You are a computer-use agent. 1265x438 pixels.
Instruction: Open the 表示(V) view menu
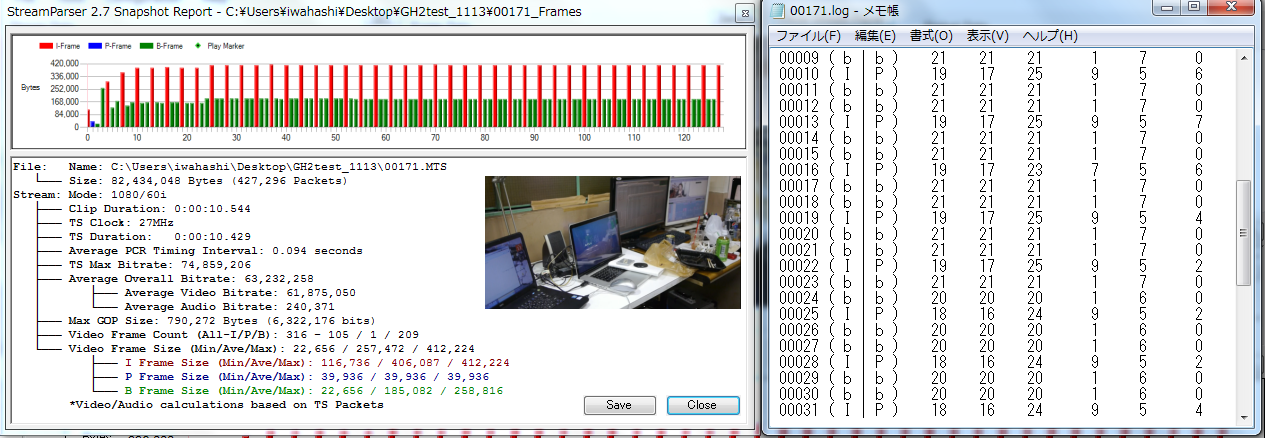point(987,36)
